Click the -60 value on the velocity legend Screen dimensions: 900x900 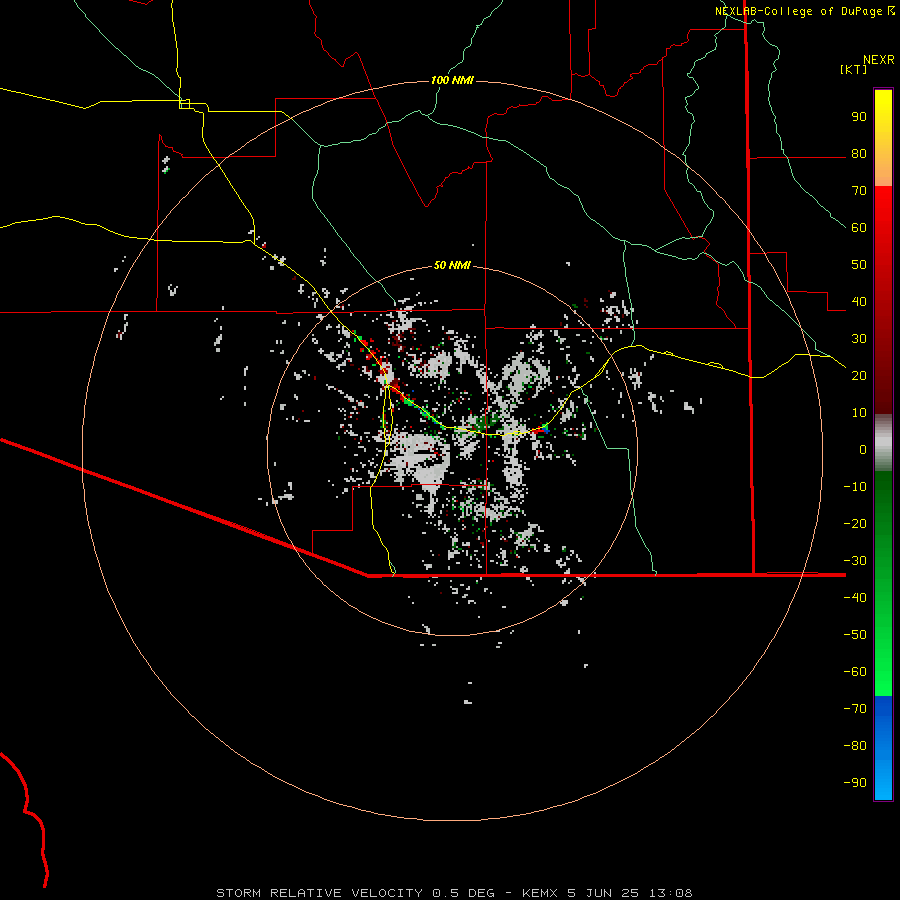click(855, 672)
